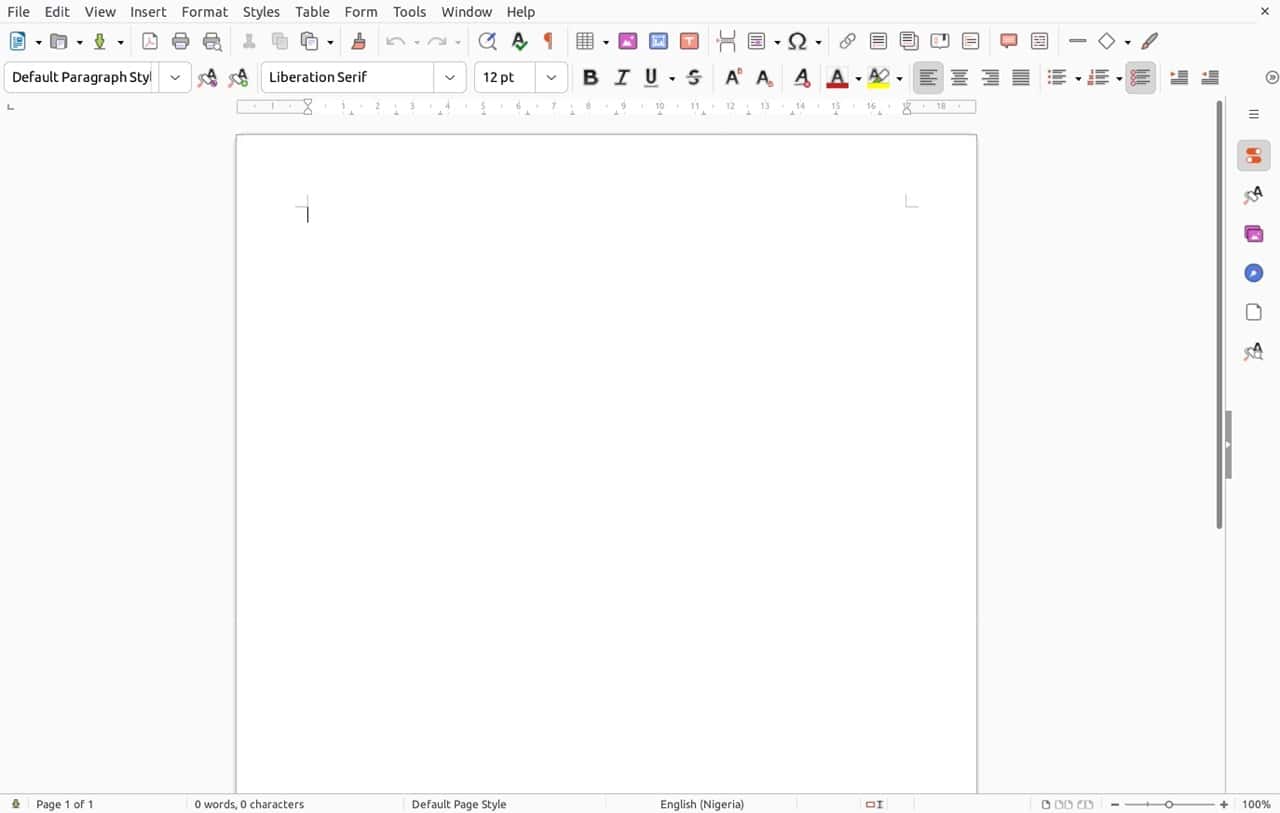
Task: Enable italic formatting
Action: [x=621, y=77]
